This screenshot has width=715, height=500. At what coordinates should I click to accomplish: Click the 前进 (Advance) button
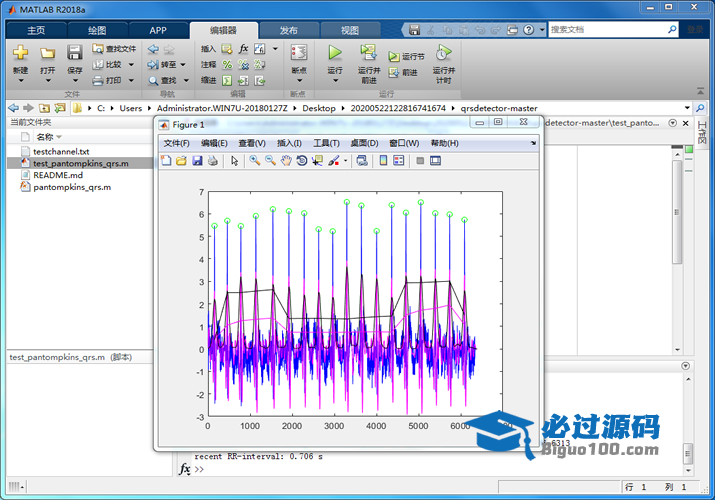(x=403, y=72)
